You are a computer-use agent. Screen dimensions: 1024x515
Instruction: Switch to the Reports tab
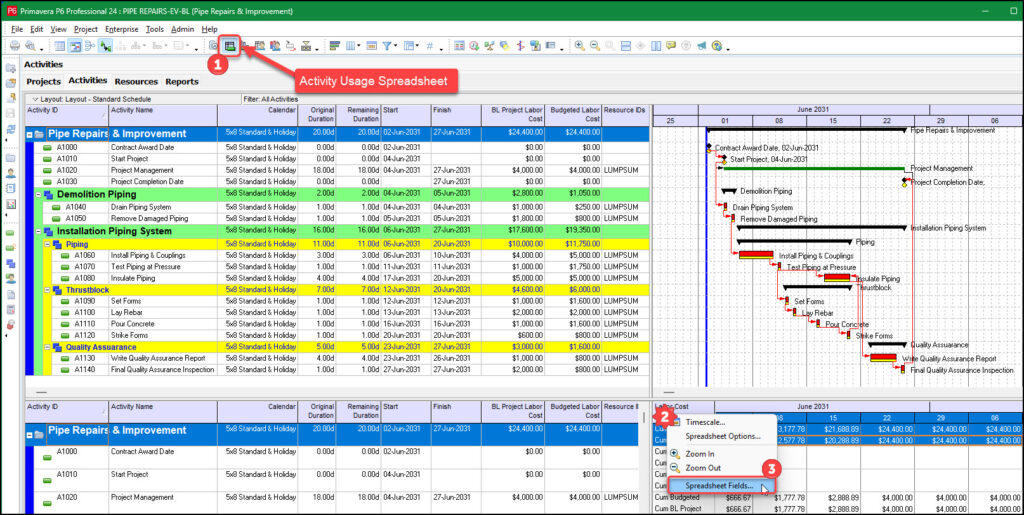click(x=182, y=82)
